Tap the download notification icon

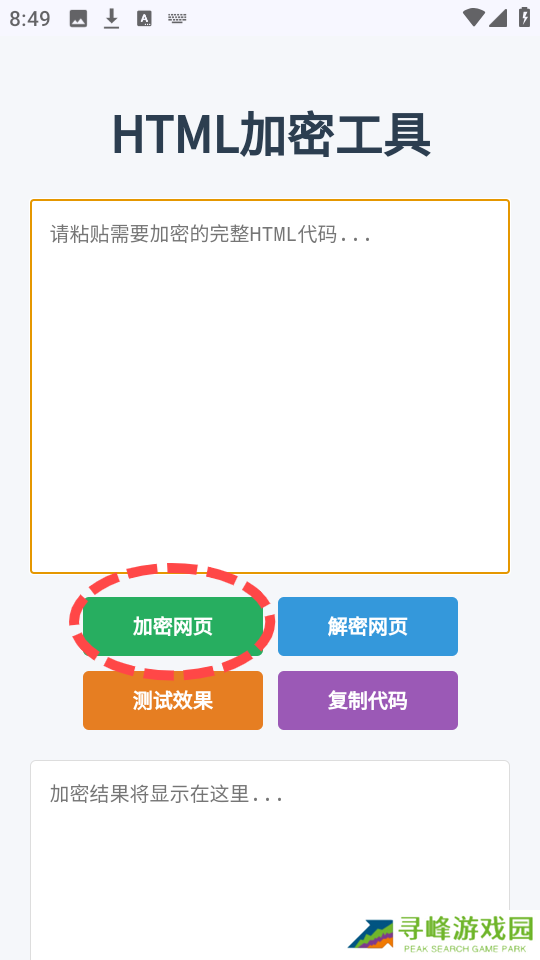(111, 19)
